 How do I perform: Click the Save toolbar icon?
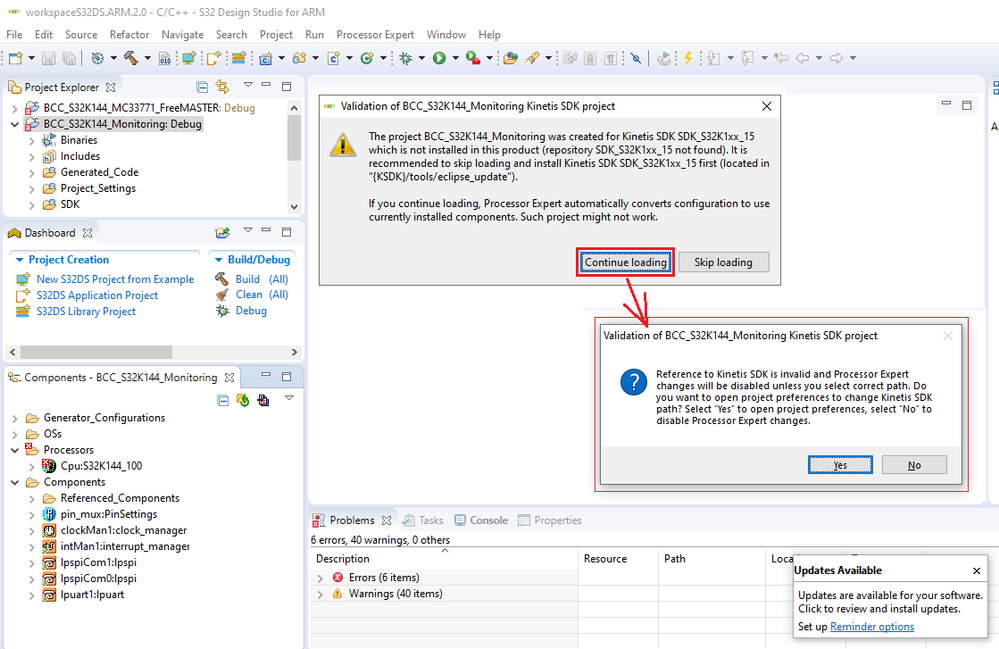point(48,58)
